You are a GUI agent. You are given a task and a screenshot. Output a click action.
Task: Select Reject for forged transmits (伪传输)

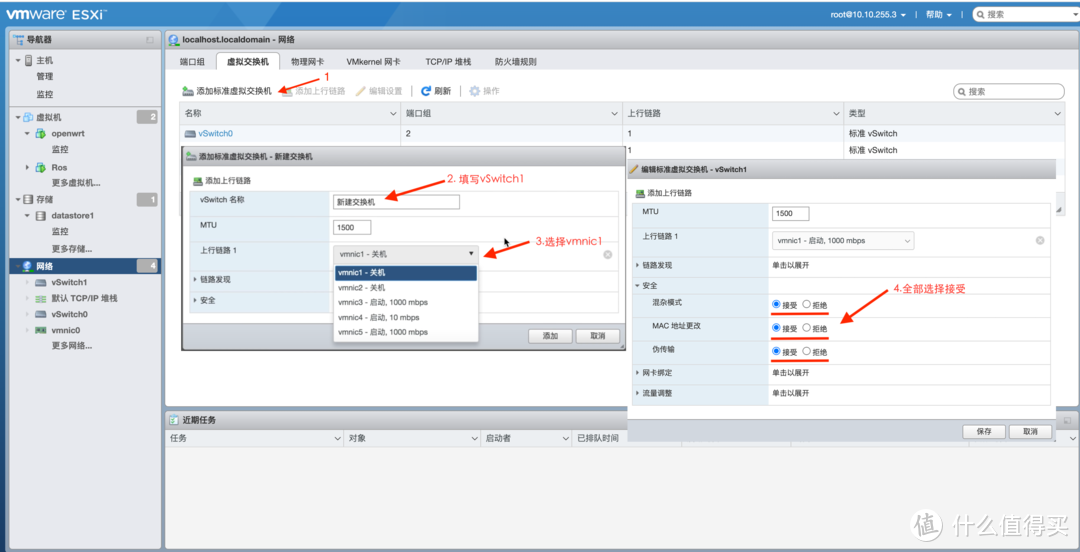(807, 351)
